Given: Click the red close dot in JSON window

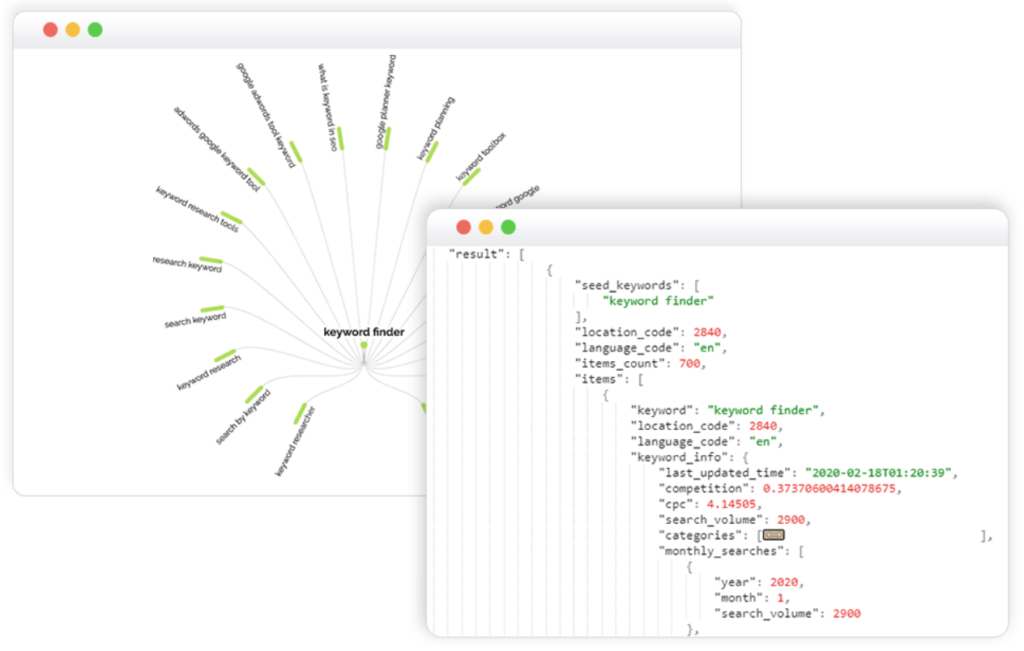Looking at the screenshot, I should click(x=464, y=227).
